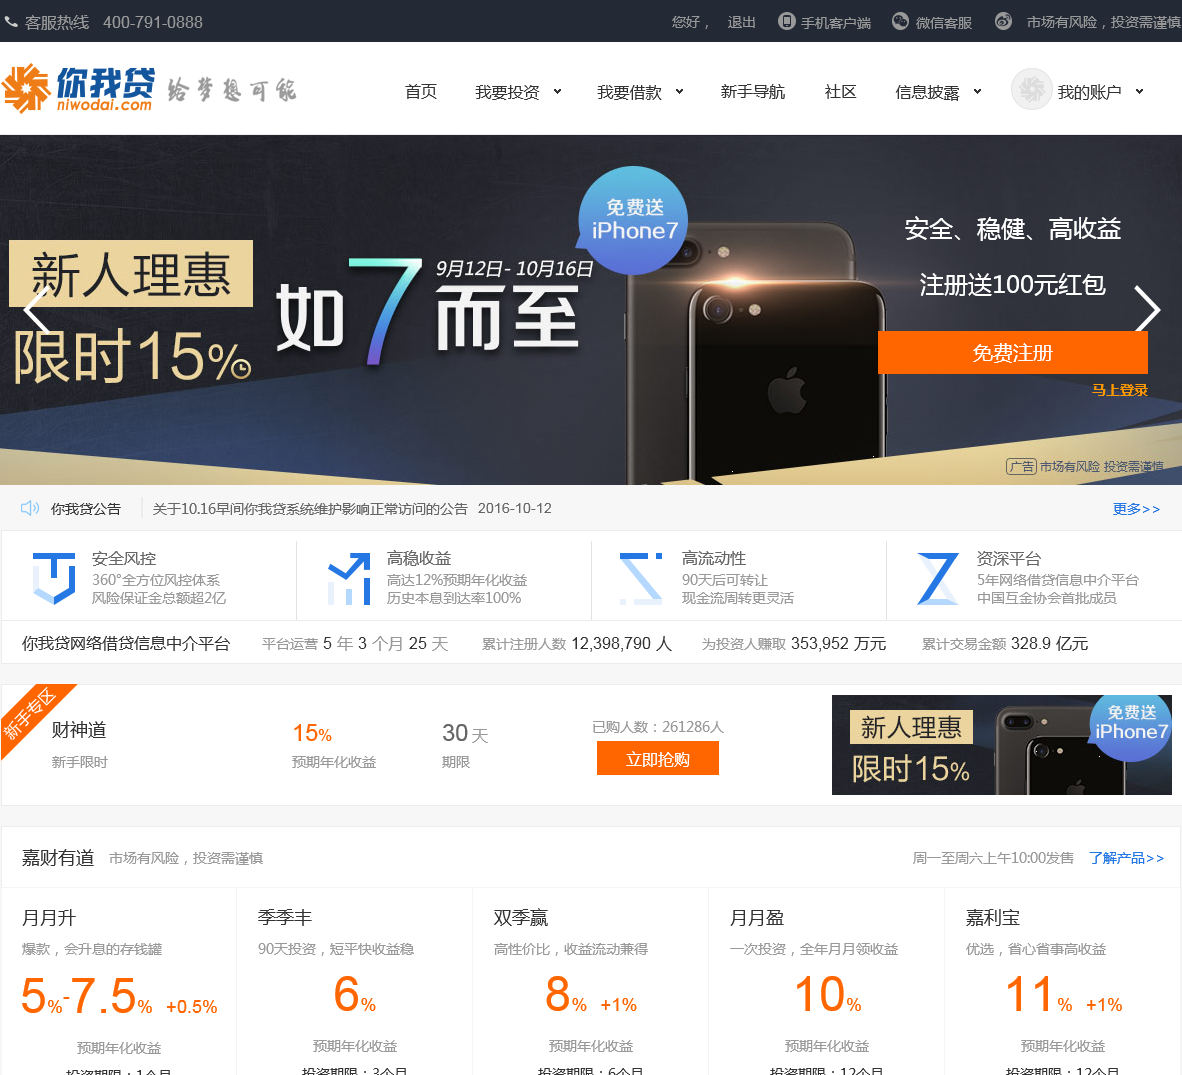The image size is (1182, 1075).
Task: Click the 了解产品>> link
Action: [x=1126, y=858]
